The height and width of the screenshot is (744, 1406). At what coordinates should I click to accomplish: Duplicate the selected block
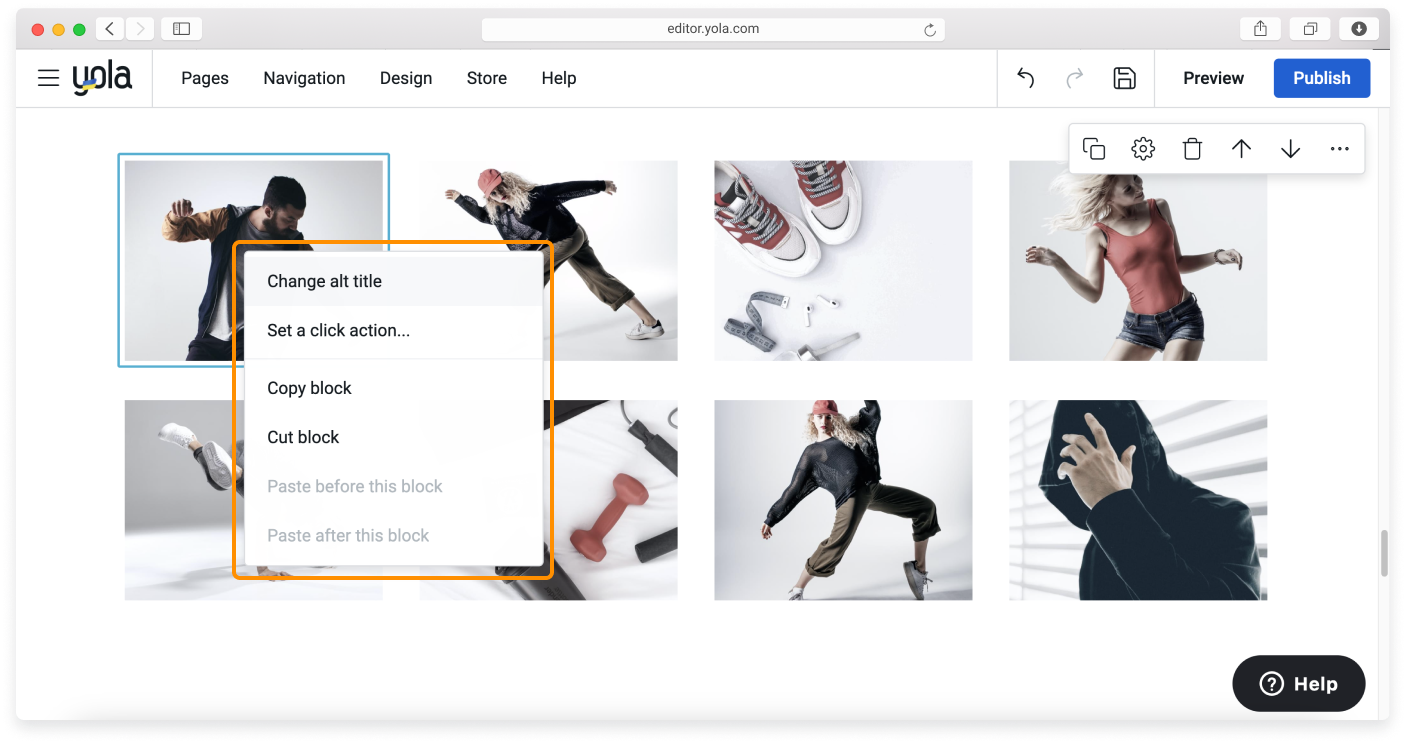1094,148
